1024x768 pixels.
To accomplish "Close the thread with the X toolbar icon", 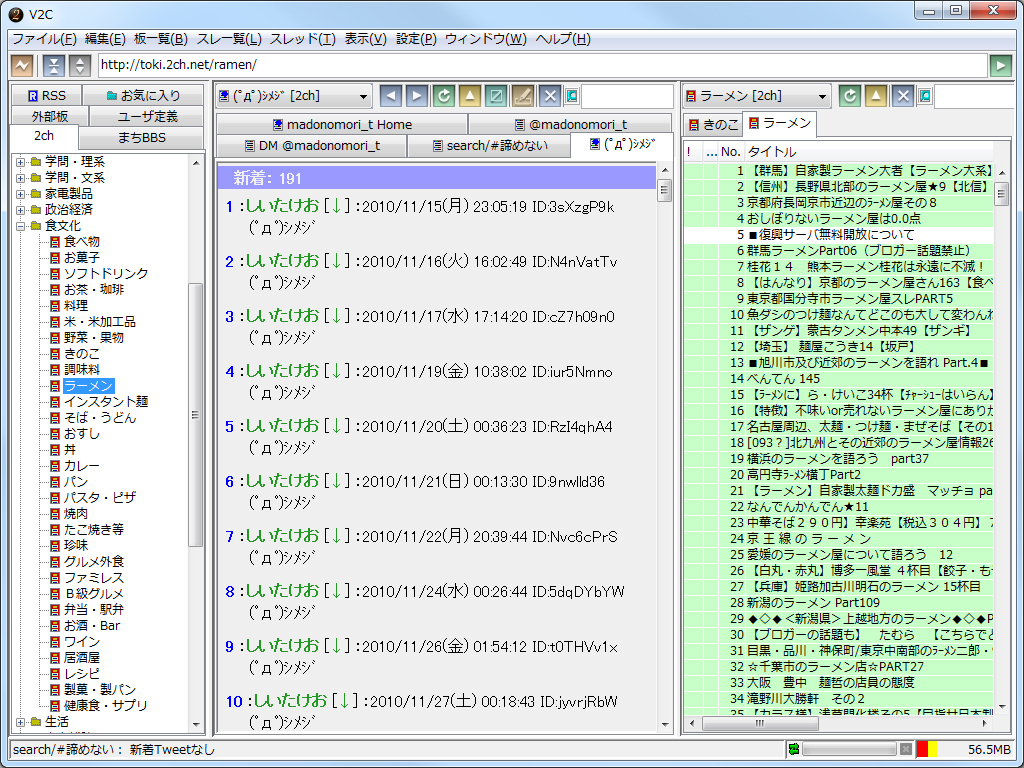I will (550, 96).
